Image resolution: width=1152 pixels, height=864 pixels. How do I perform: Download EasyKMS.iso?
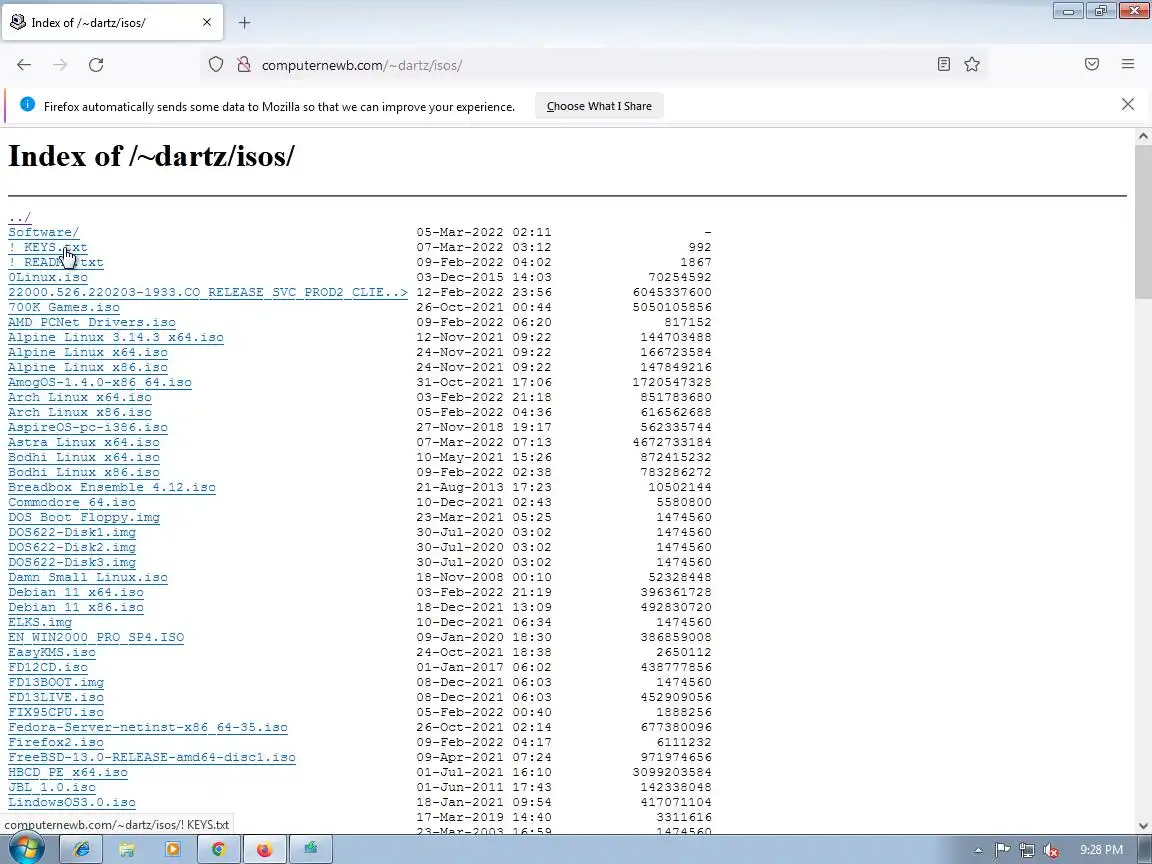coord(52,652)
